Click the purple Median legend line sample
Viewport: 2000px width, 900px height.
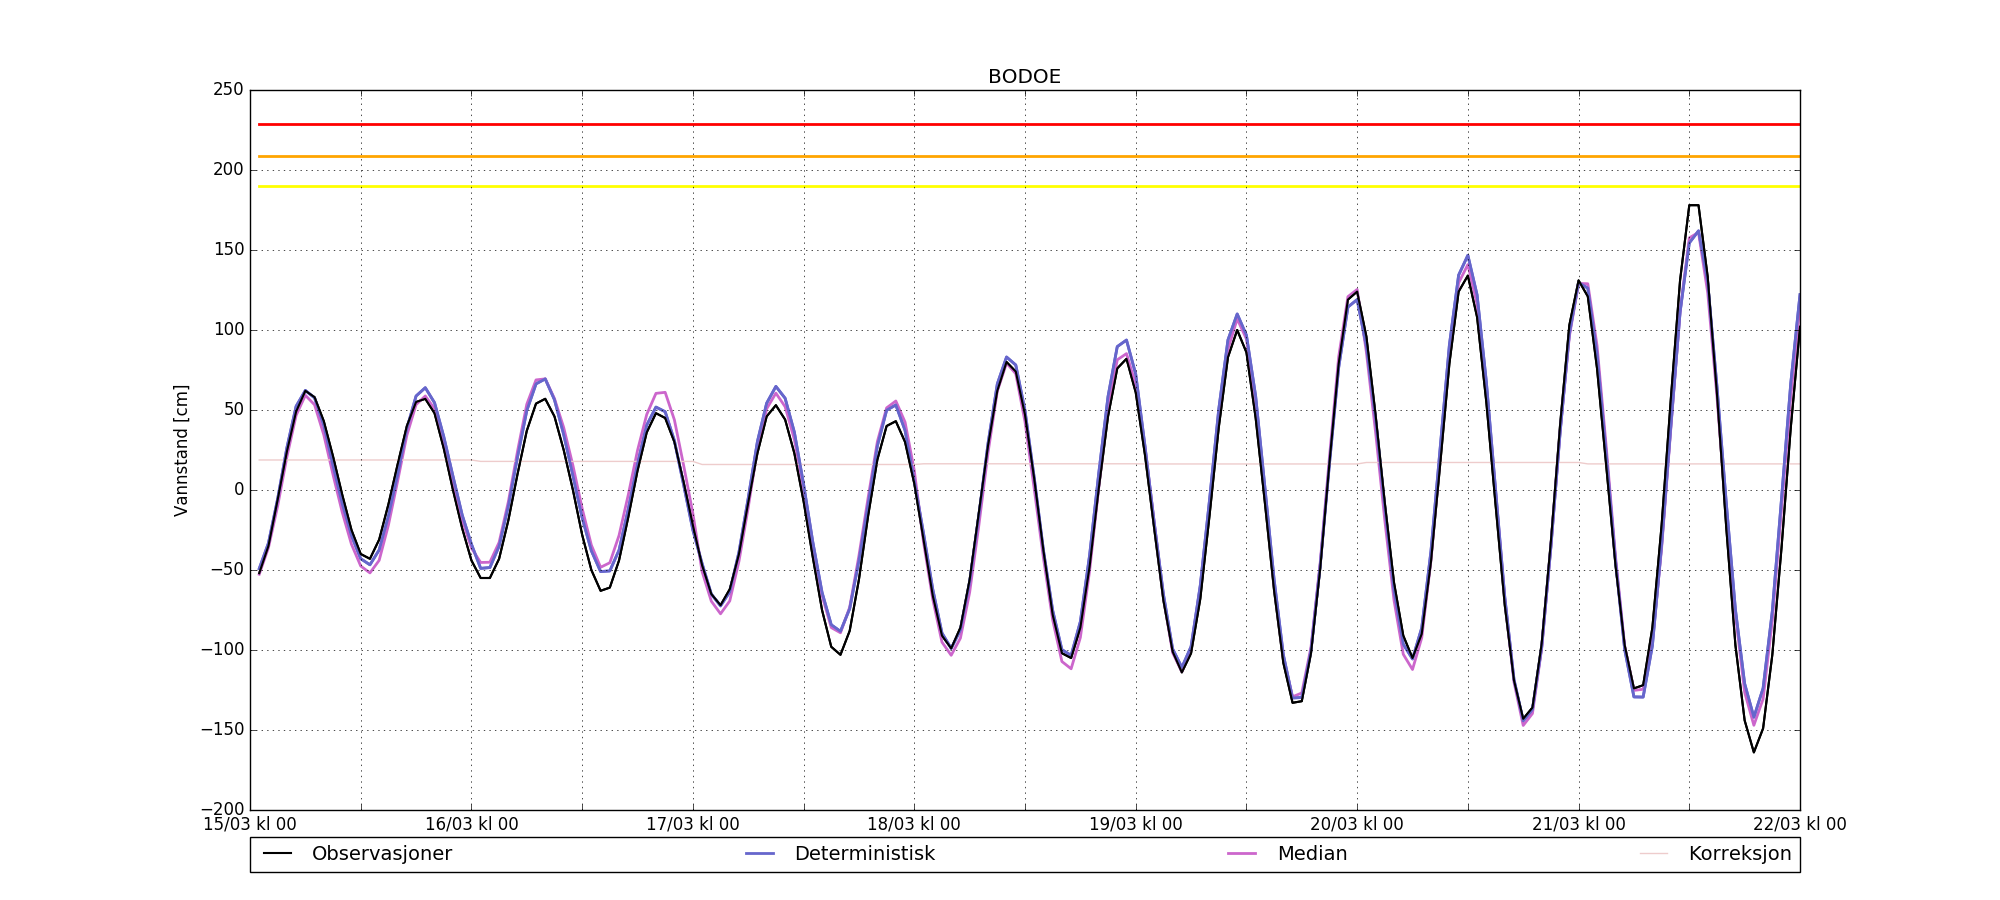pyautogui.click(x=1242, y=854)
